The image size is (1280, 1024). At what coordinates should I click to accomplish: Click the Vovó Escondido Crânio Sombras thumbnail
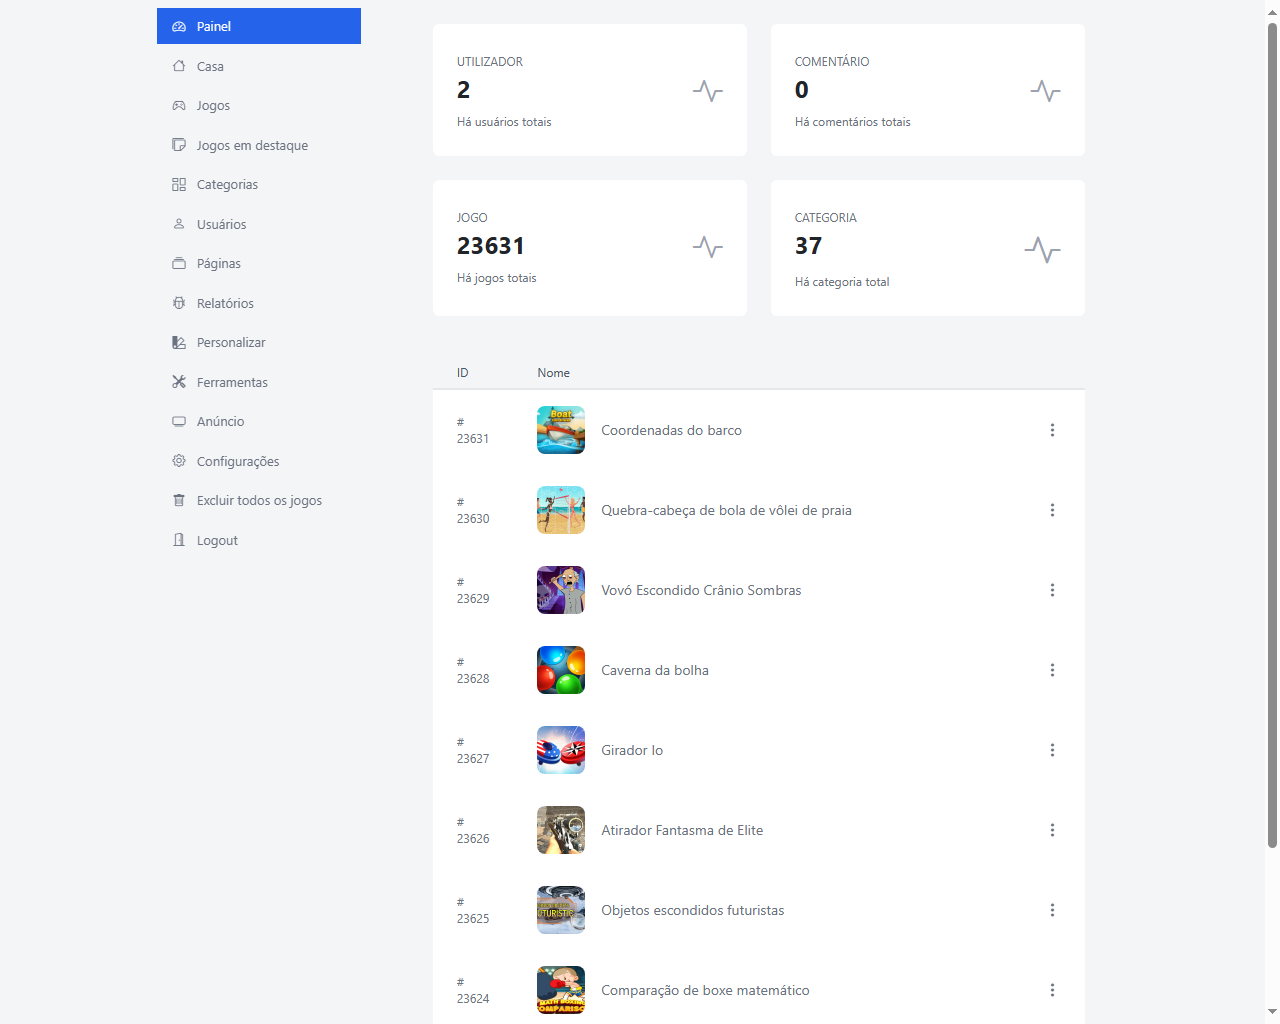tap(561, 590)
